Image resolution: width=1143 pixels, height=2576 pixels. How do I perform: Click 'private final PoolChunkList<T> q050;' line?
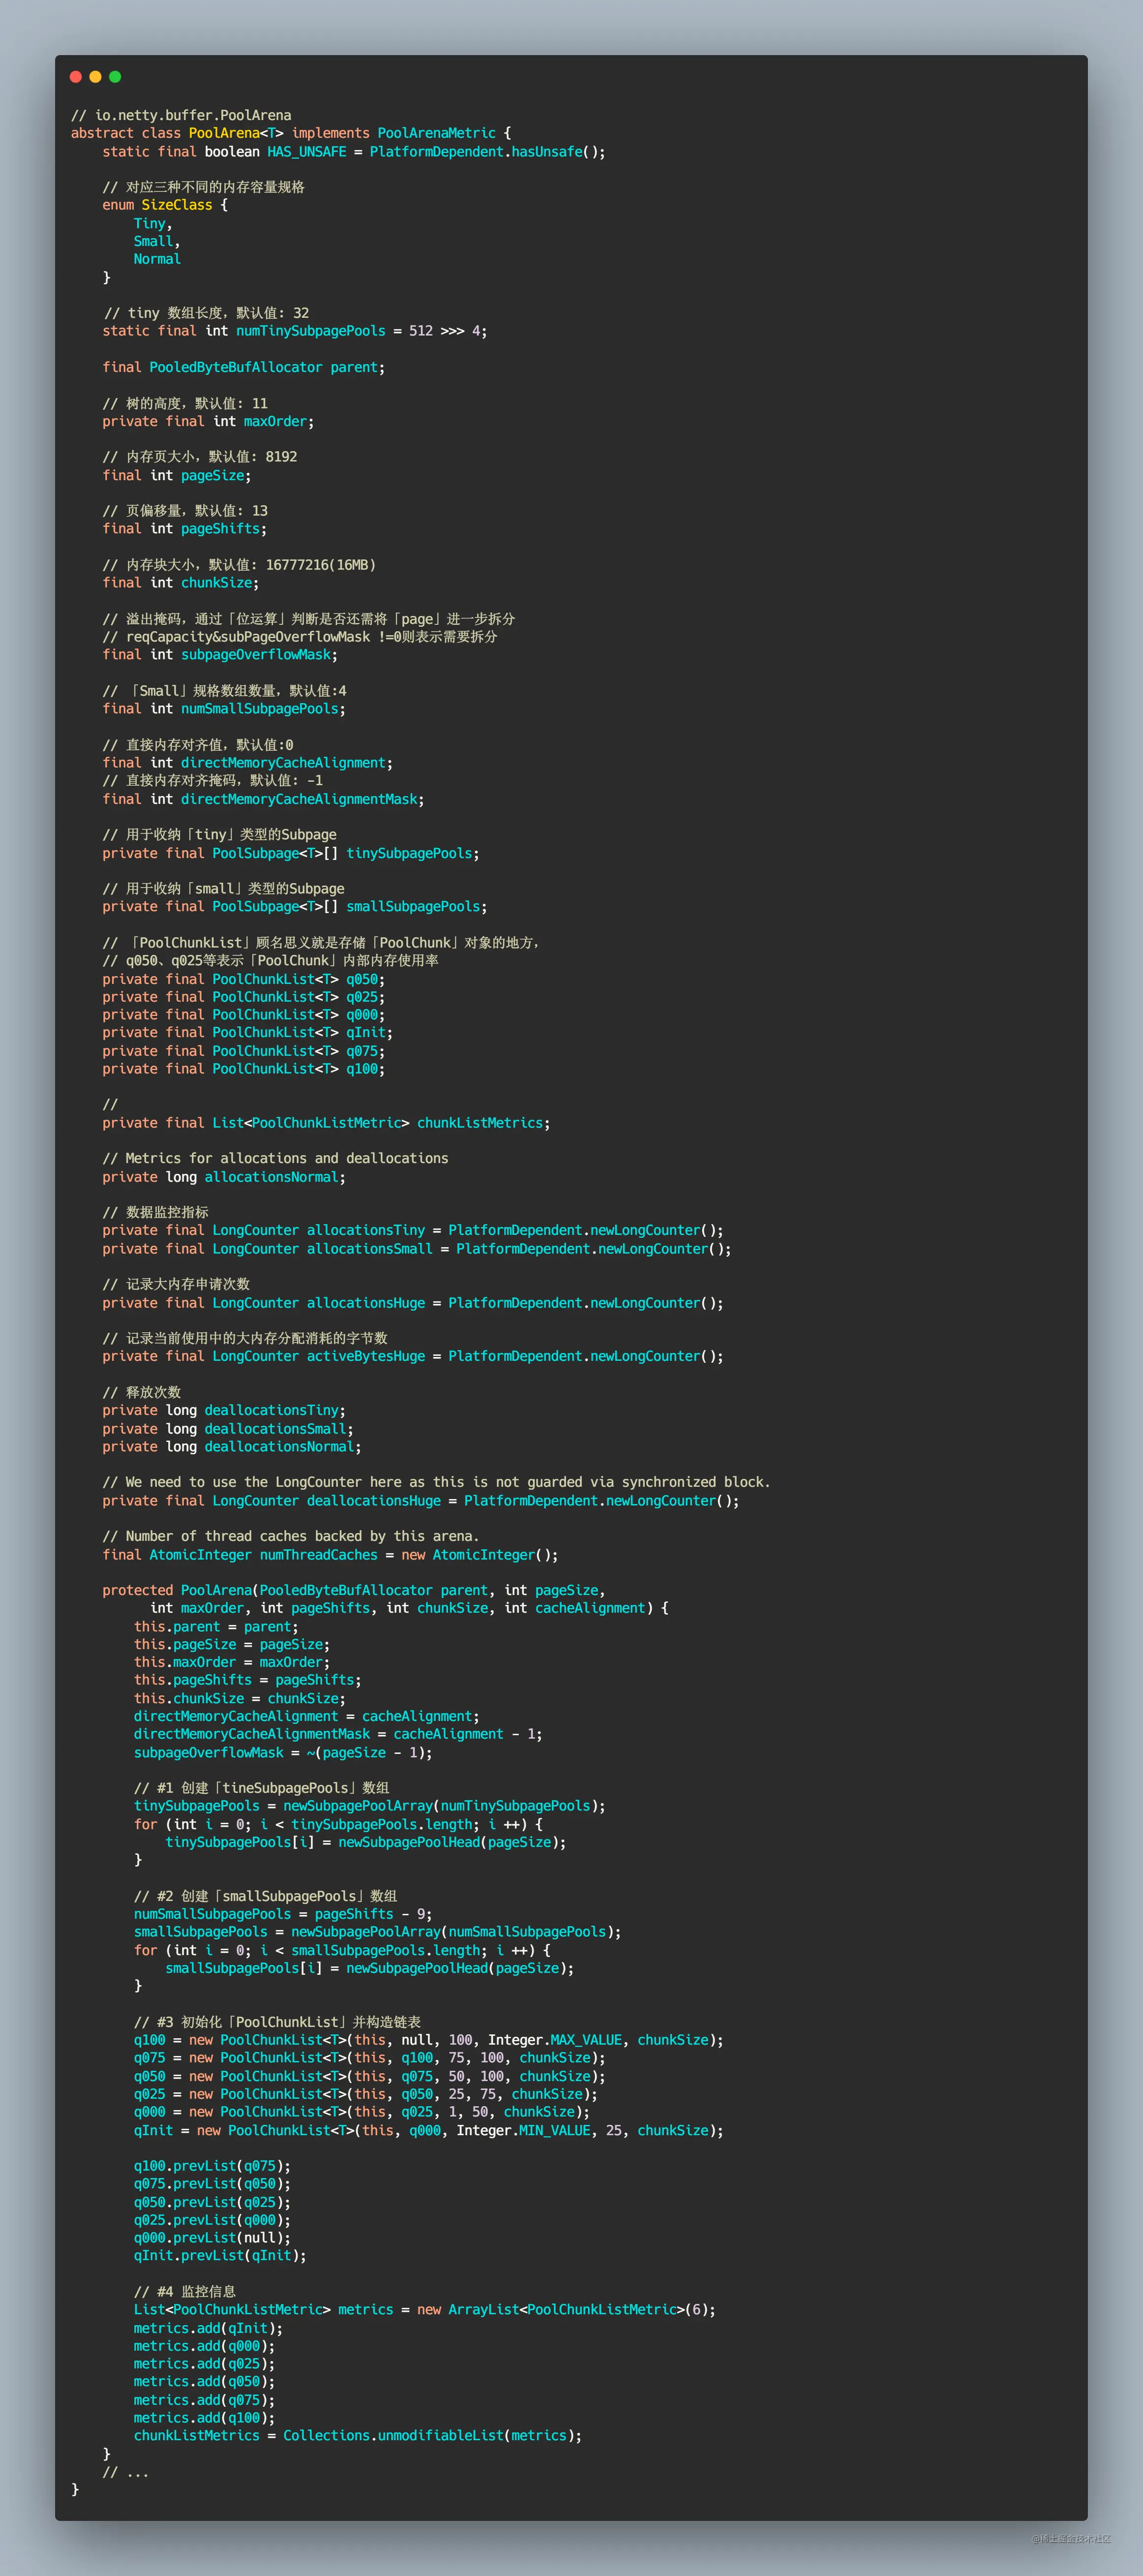pyautogui.click(x=243, y=979)
